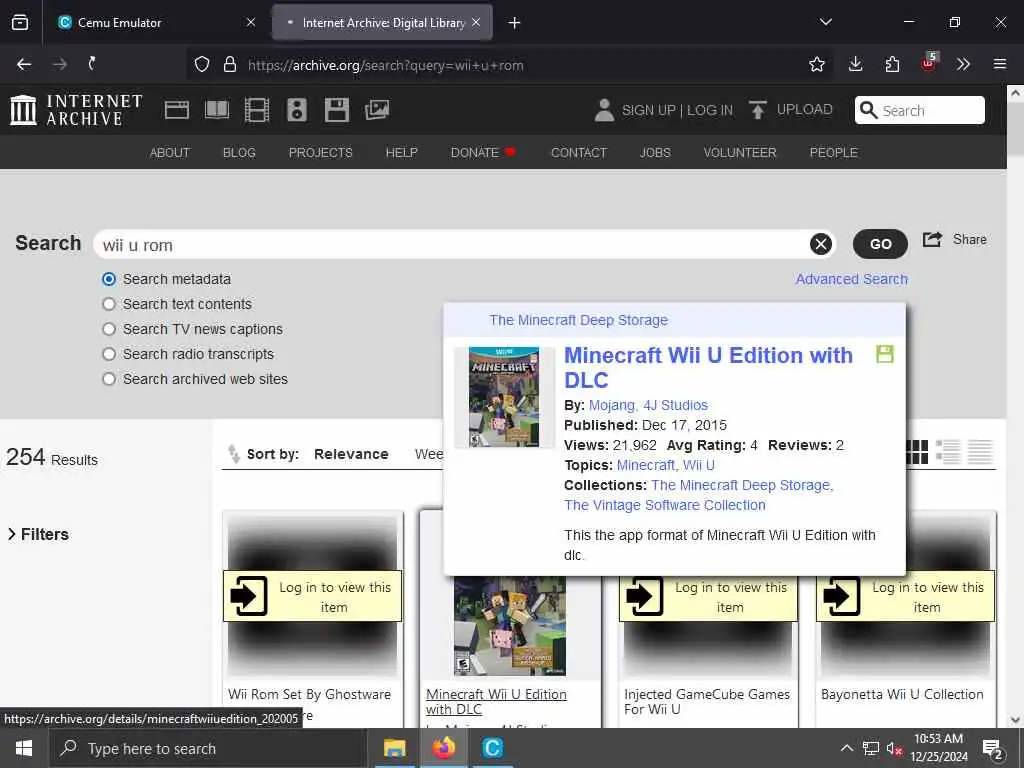The width and height of the screenshot is (1024, 768).
Task: Open the Audio speaker icon
Action: click(296, 110)
